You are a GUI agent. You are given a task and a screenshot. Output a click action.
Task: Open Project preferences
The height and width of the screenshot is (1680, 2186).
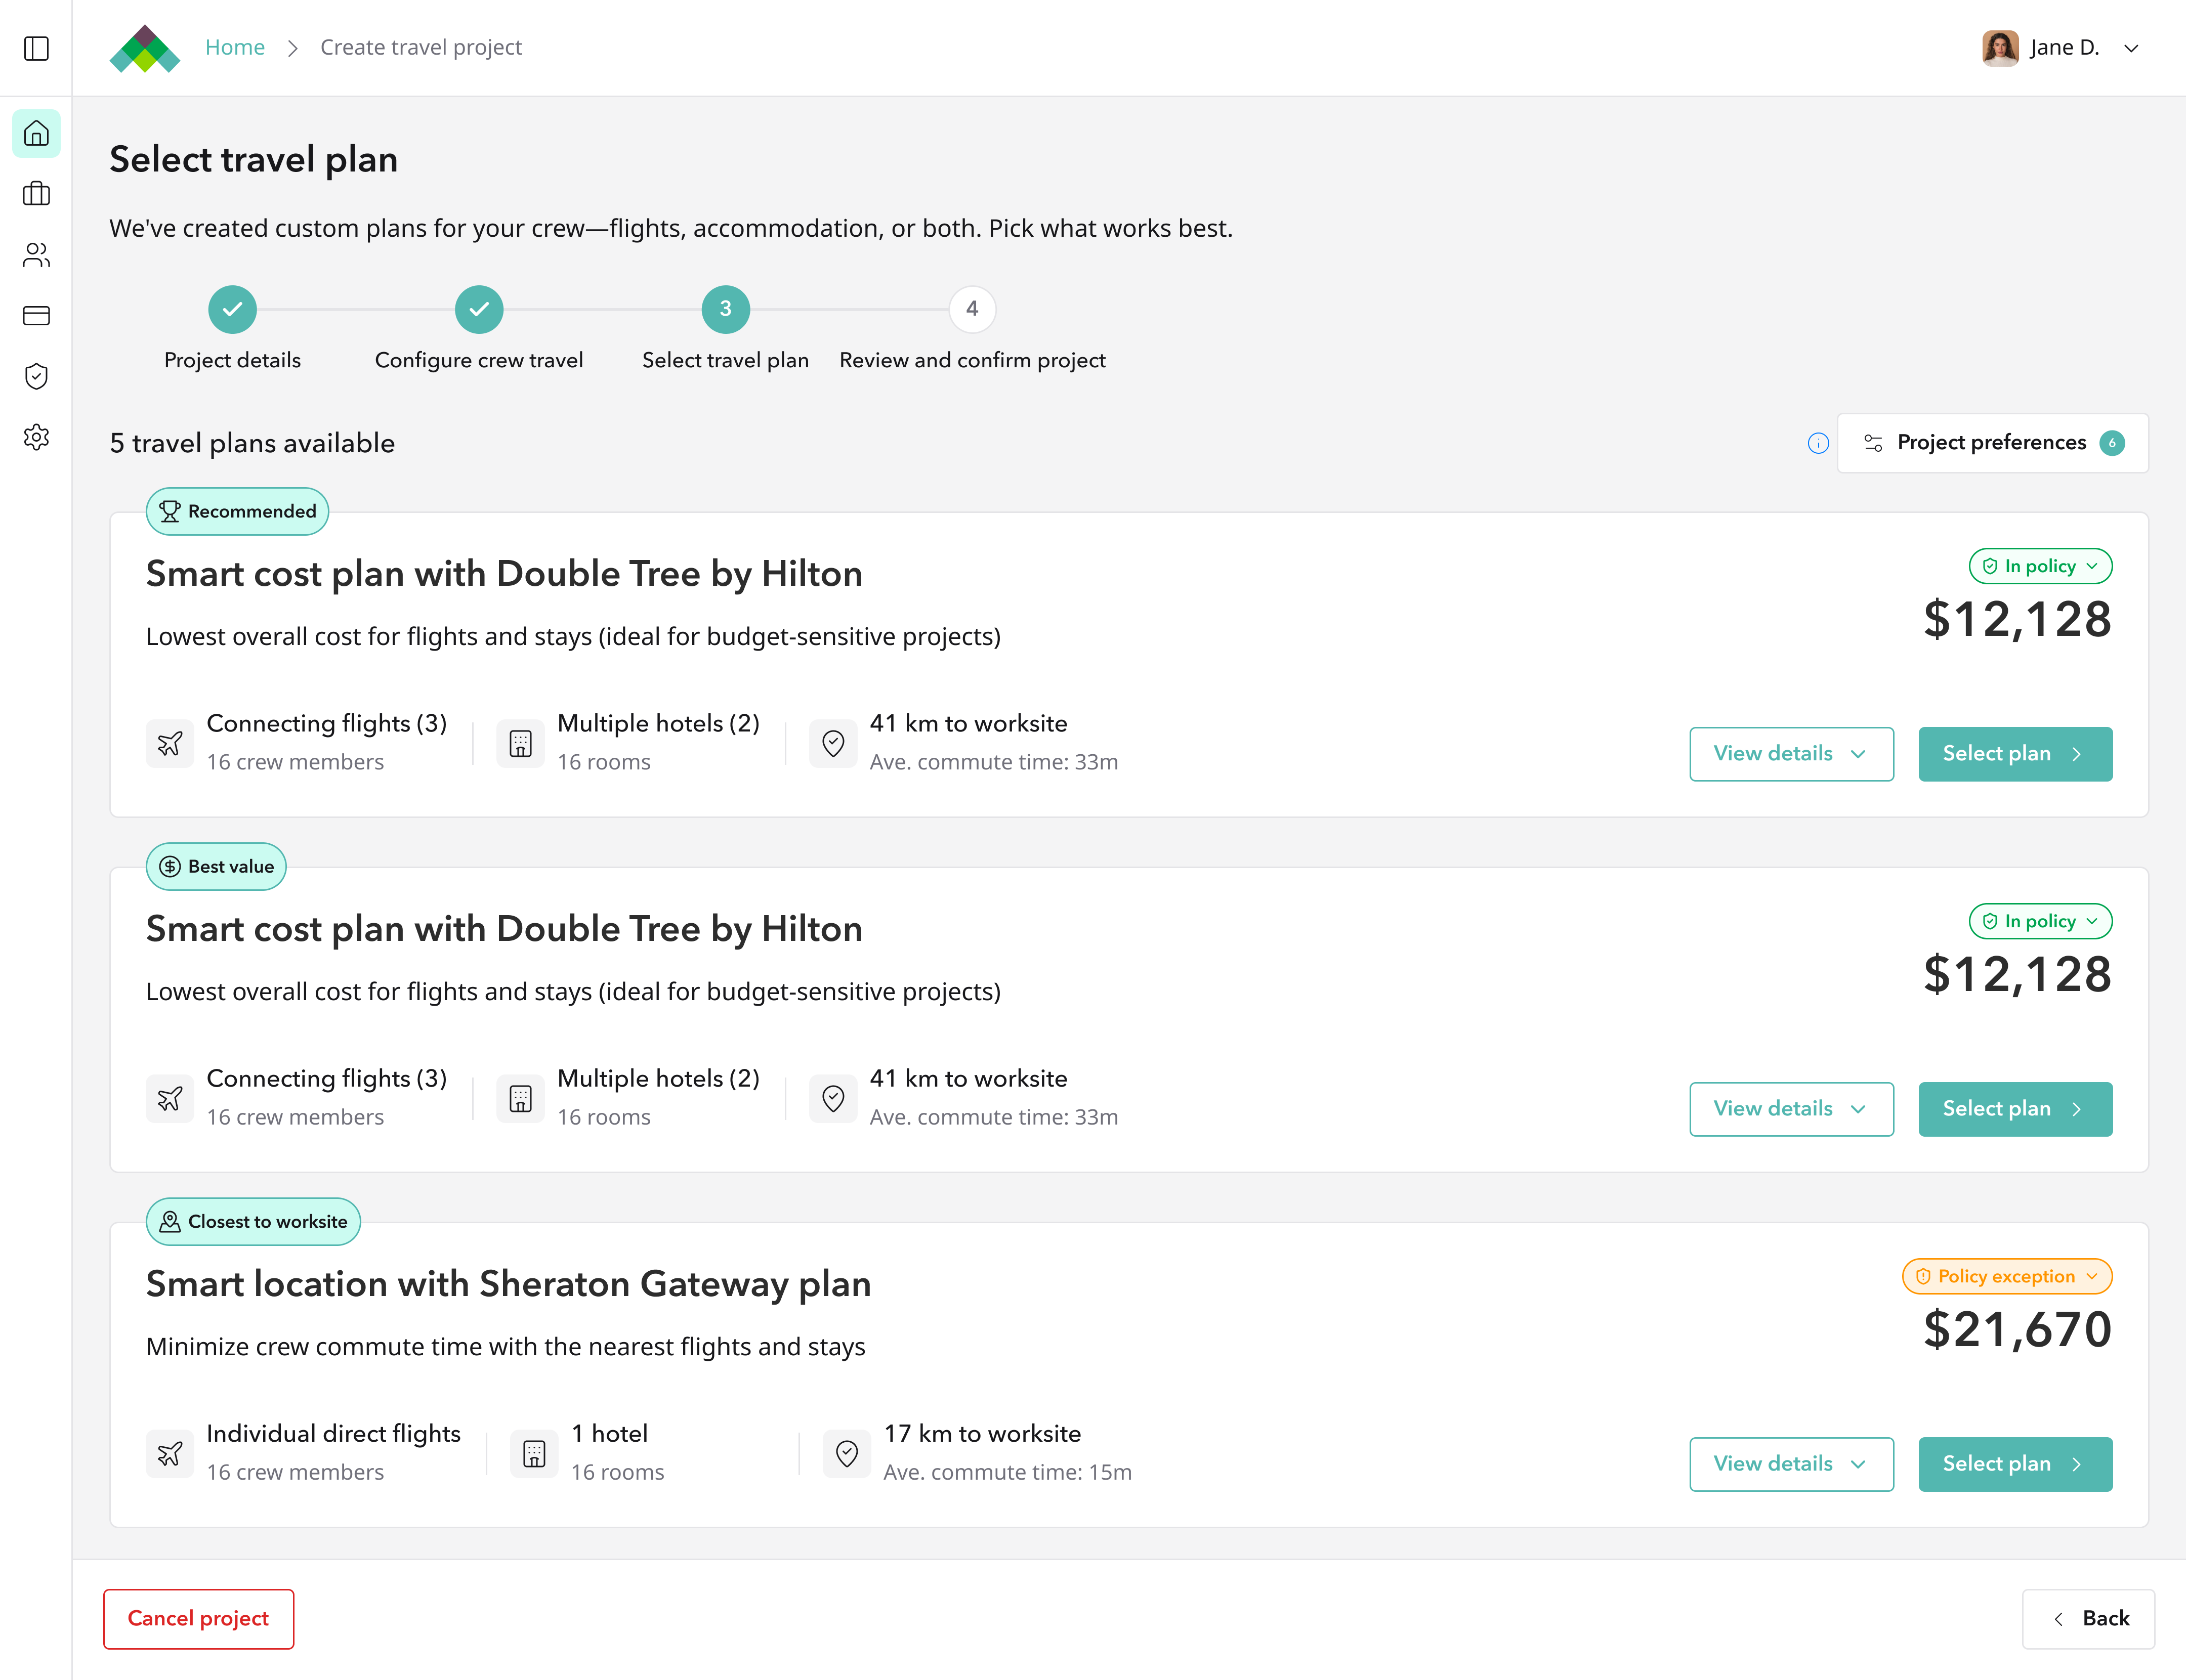[x=1993, y=443]
